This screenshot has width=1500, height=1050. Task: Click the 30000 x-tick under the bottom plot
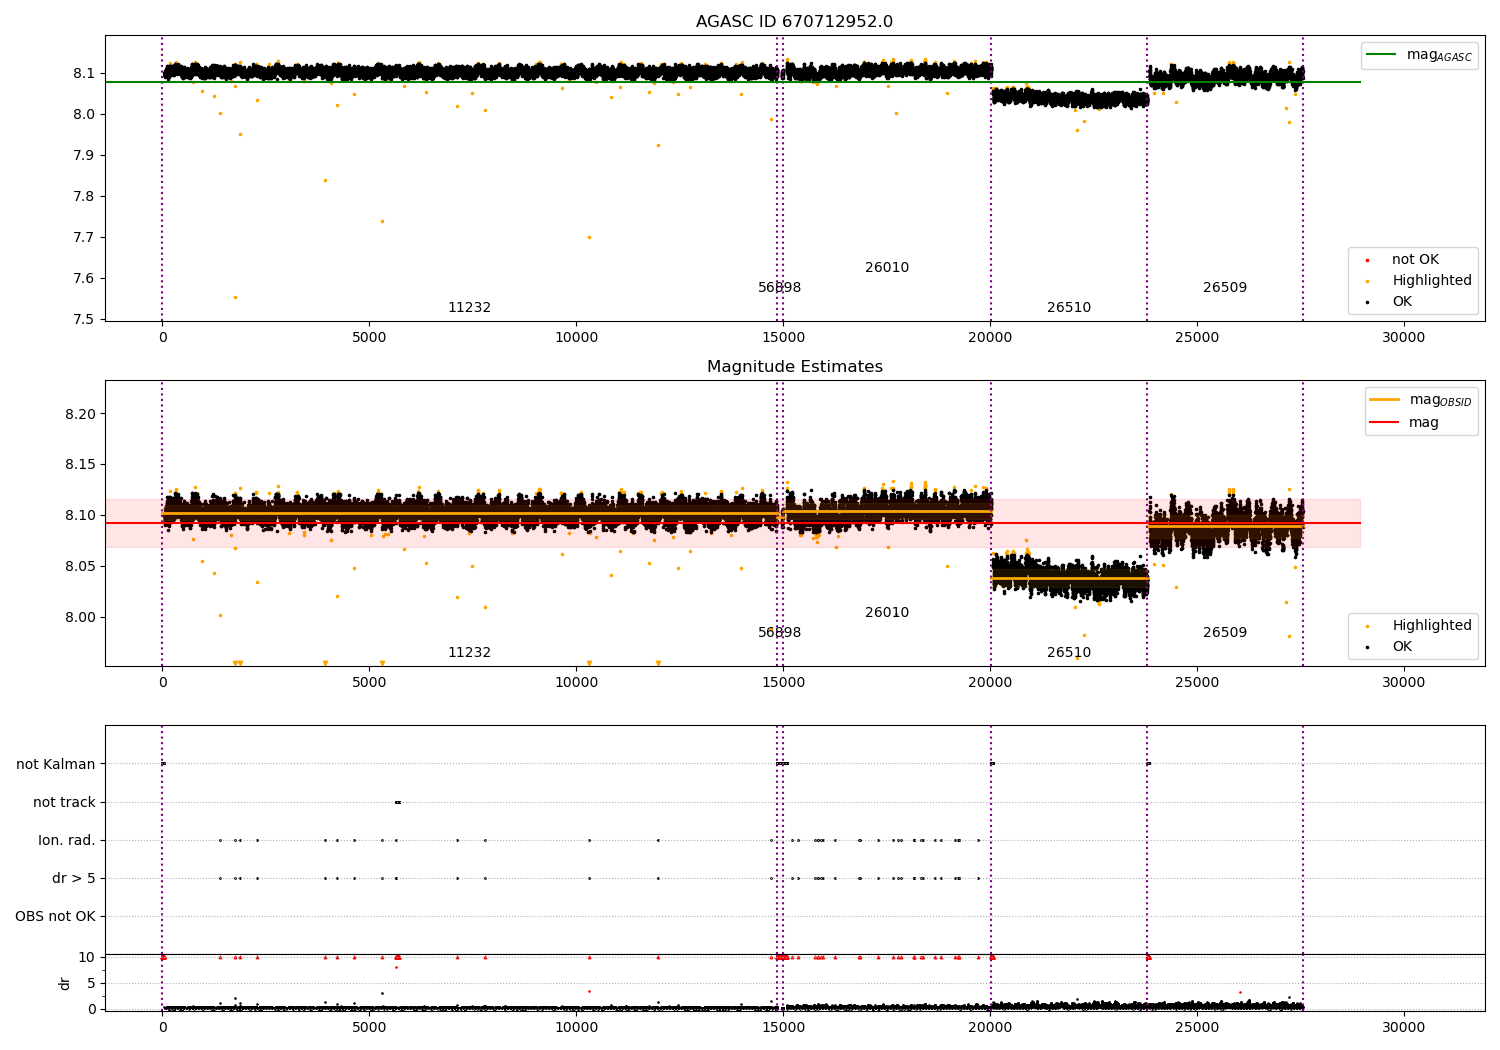pos(1404,1028)
